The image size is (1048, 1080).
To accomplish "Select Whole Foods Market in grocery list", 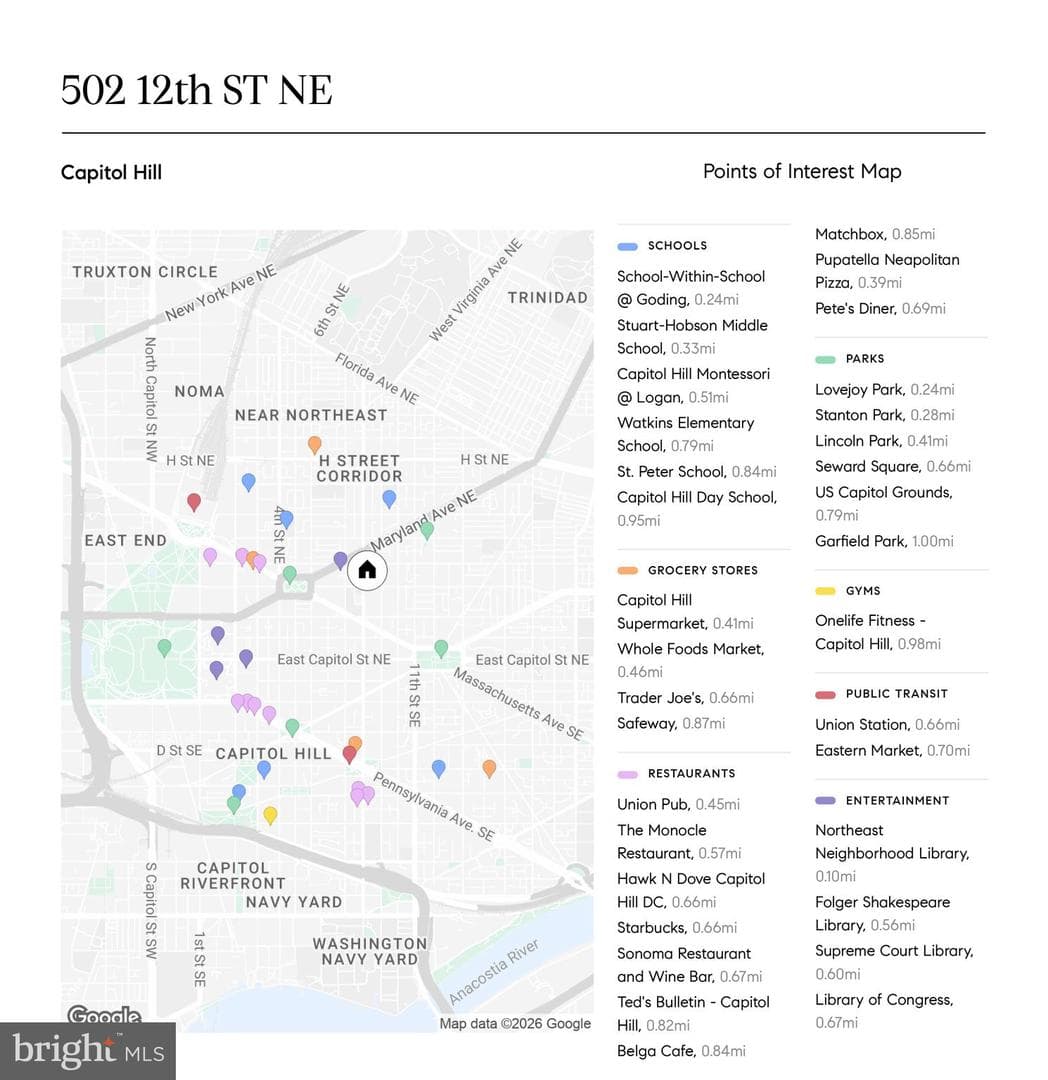I will click(x=691, y=660).
